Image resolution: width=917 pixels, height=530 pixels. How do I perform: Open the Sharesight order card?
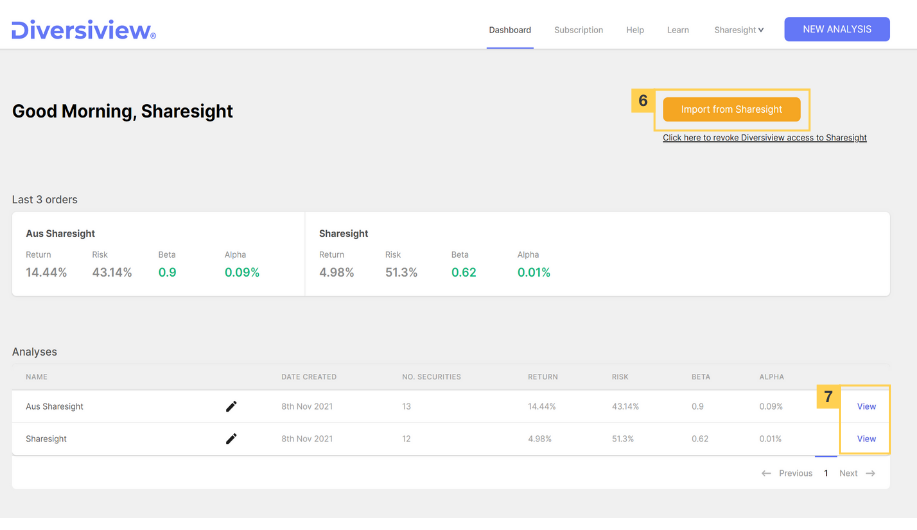tap(597, 254)
